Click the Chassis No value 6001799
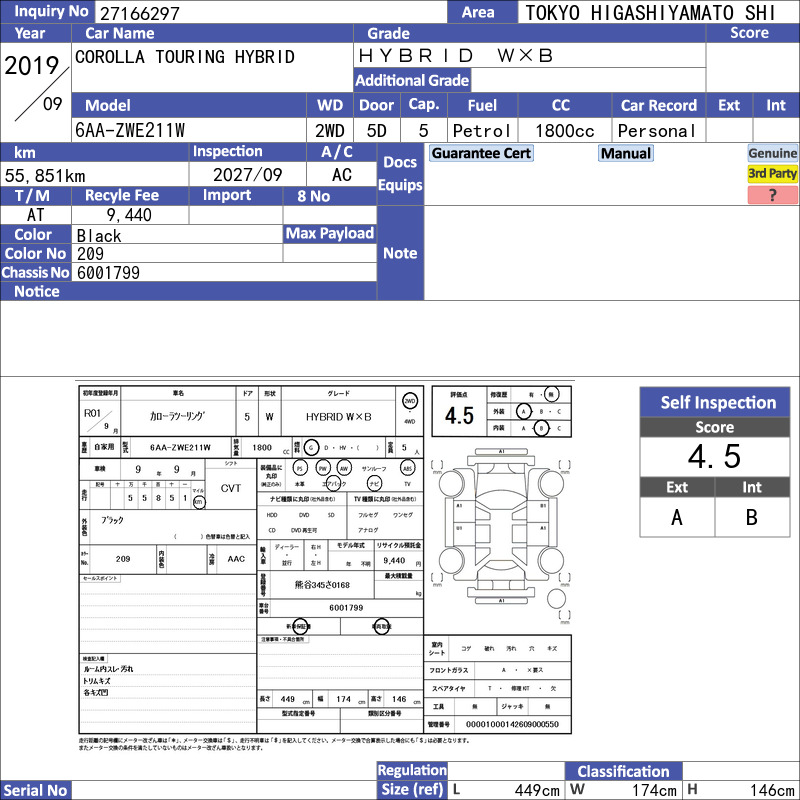Viewport: 800px width, 800px height. [108, 273]
